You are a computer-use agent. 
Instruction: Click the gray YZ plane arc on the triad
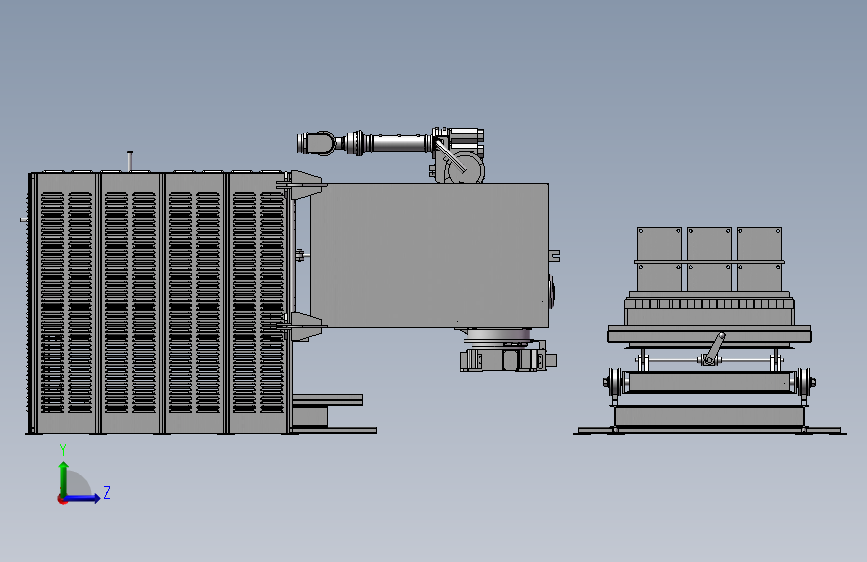tap(79, 483)
